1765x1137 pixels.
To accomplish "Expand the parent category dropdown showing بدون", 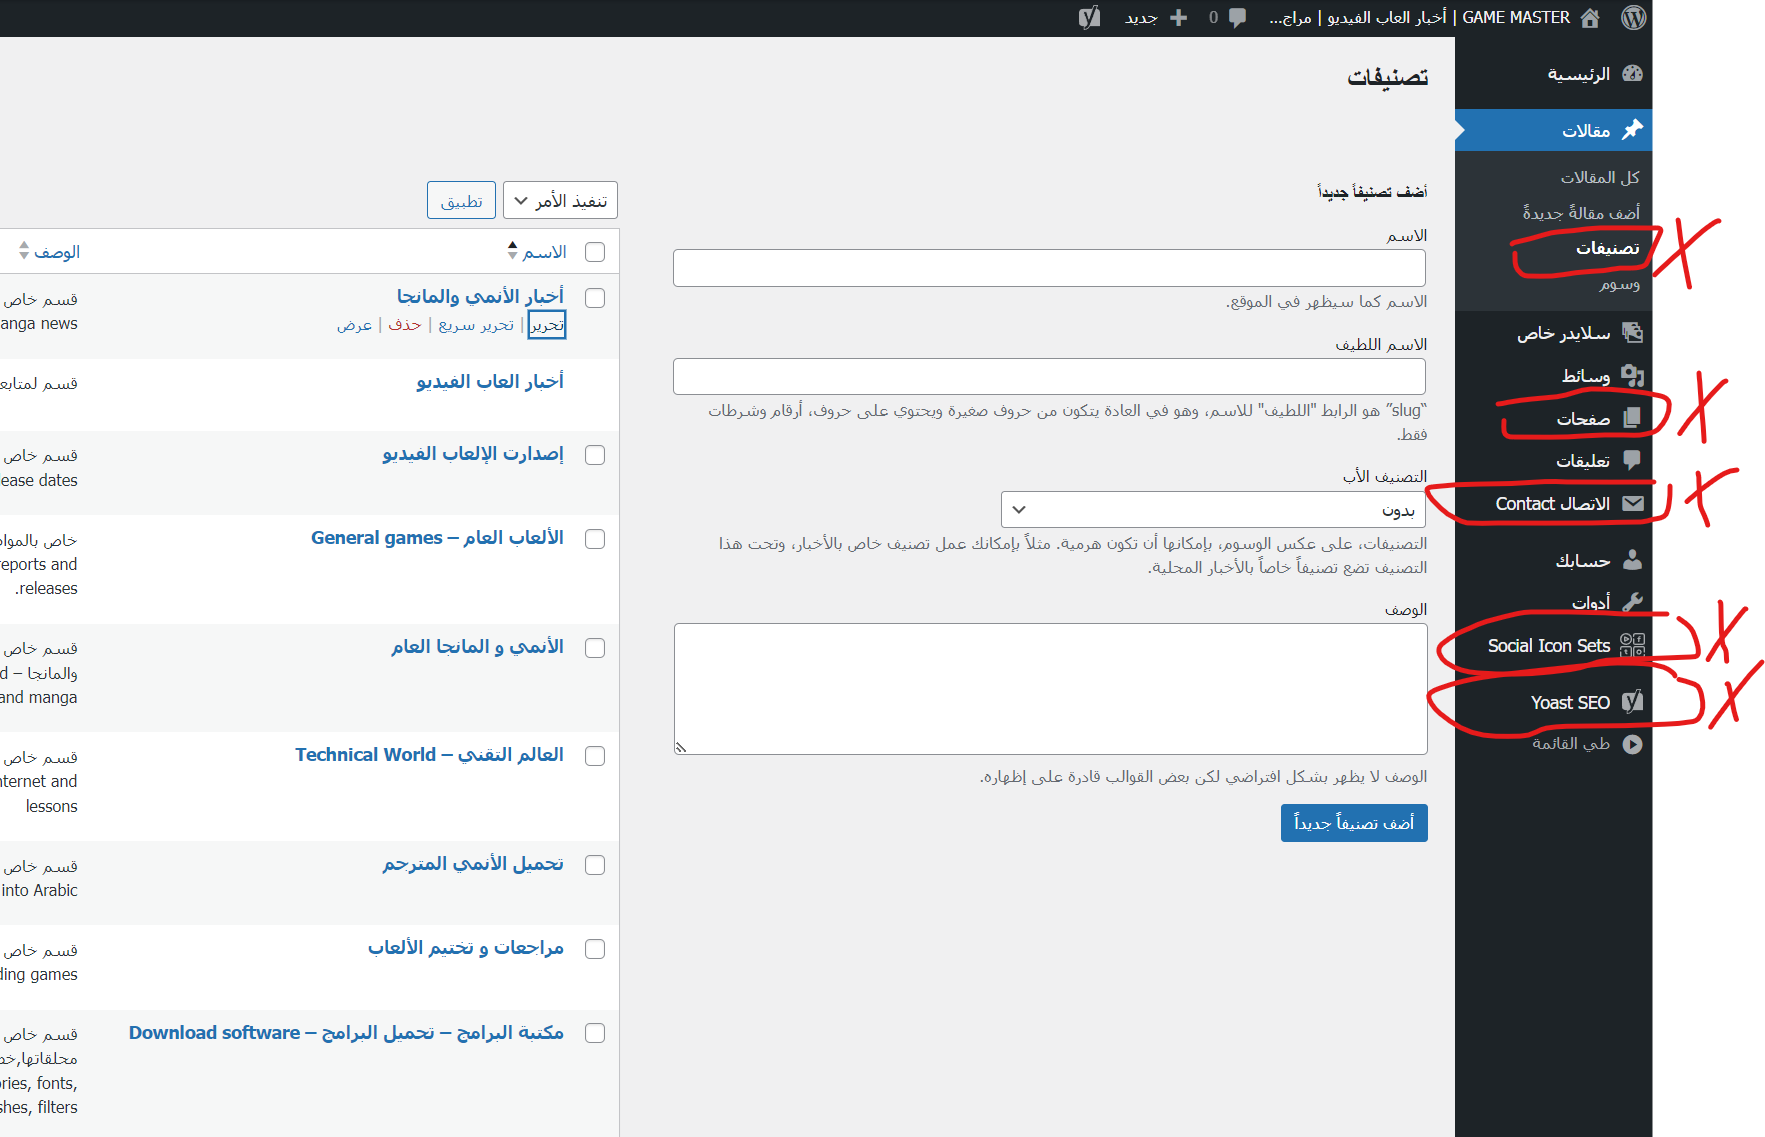I will point(1213,510).
